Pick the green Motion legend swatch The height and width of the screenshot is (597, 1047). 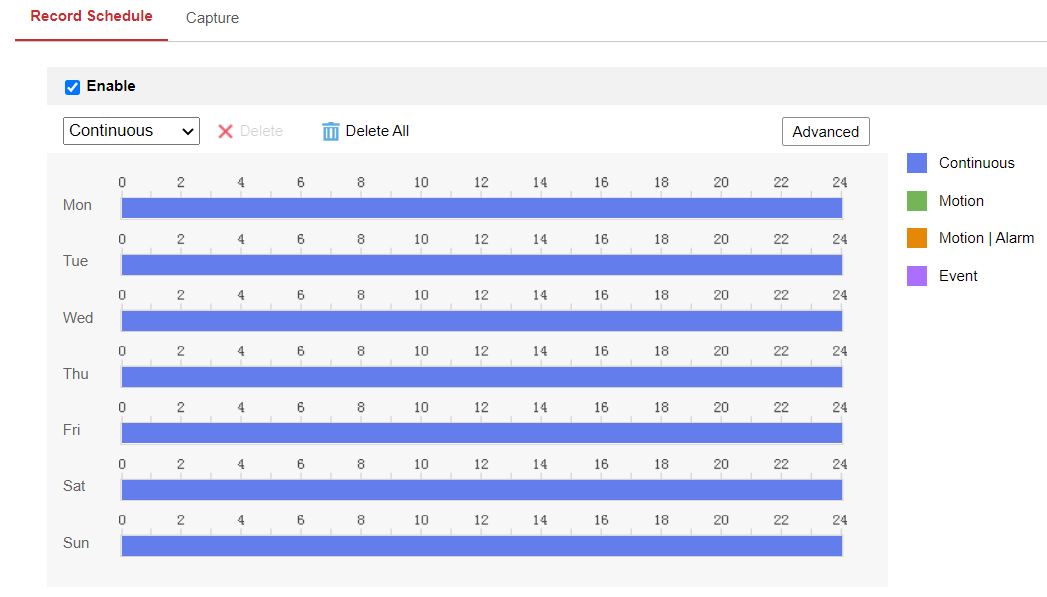[x=917, y=201]
